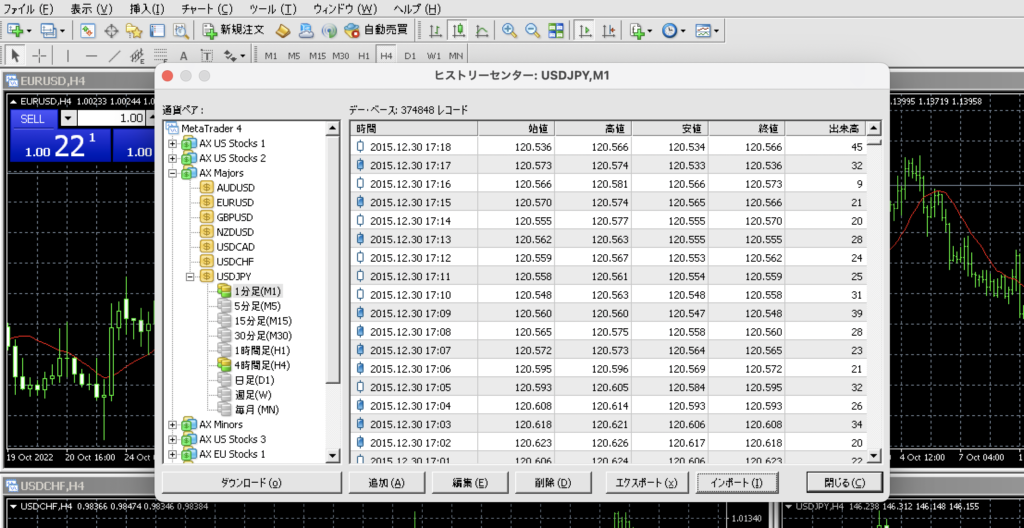The width and height of the screenshot is (1024, 528).
Task: Switch to bar chart display icon
Action: point(436,30)
